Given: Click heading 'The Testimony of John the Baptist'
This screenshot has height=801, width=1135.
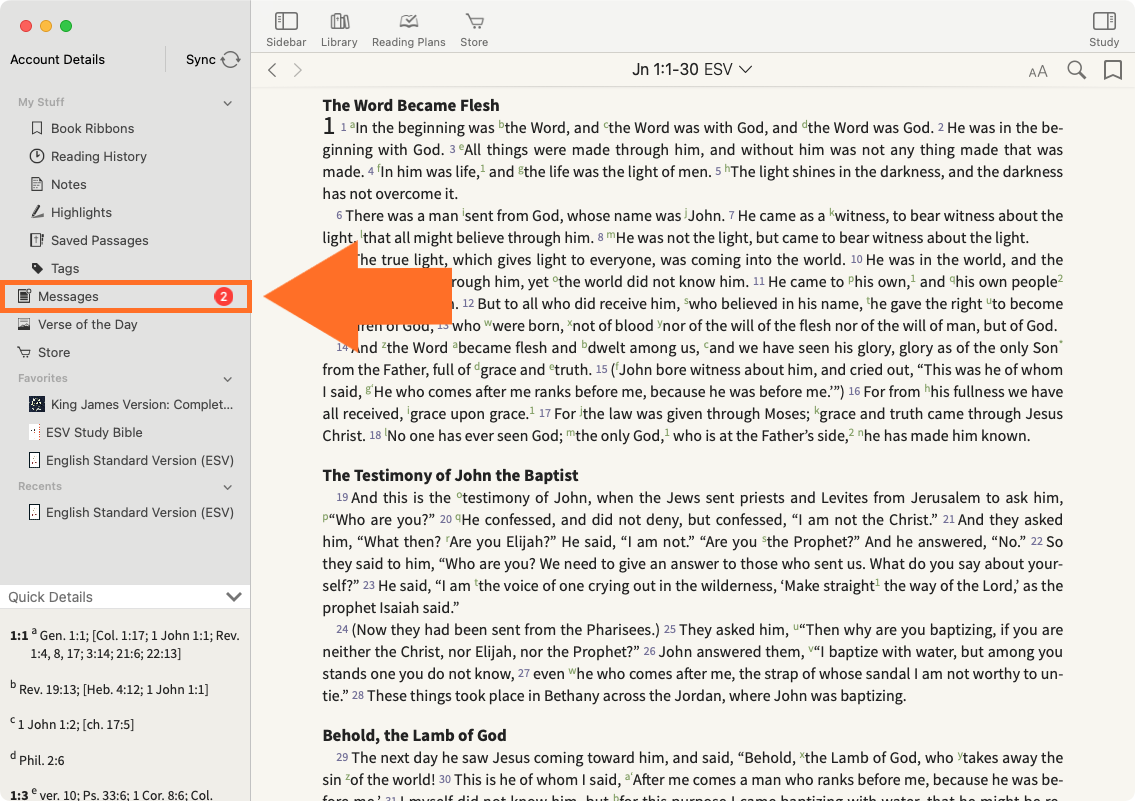Looking at the screenshot, I should pos(450,475).
